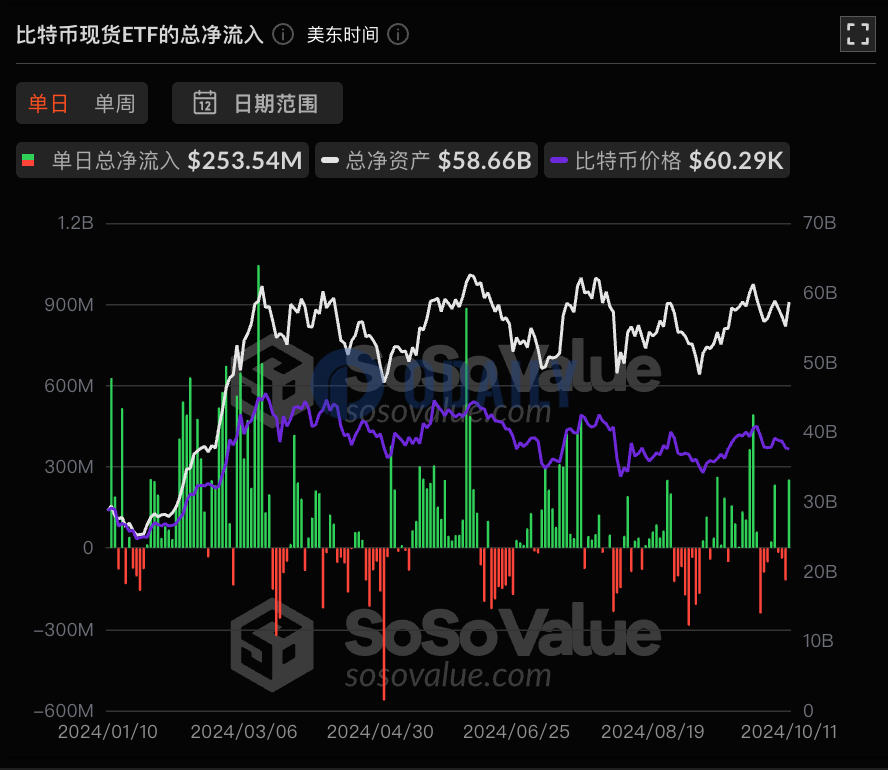888x770 pixels.
Task: Select the rightmost green bar at 2024/10/11
Action: coord(789,515)
